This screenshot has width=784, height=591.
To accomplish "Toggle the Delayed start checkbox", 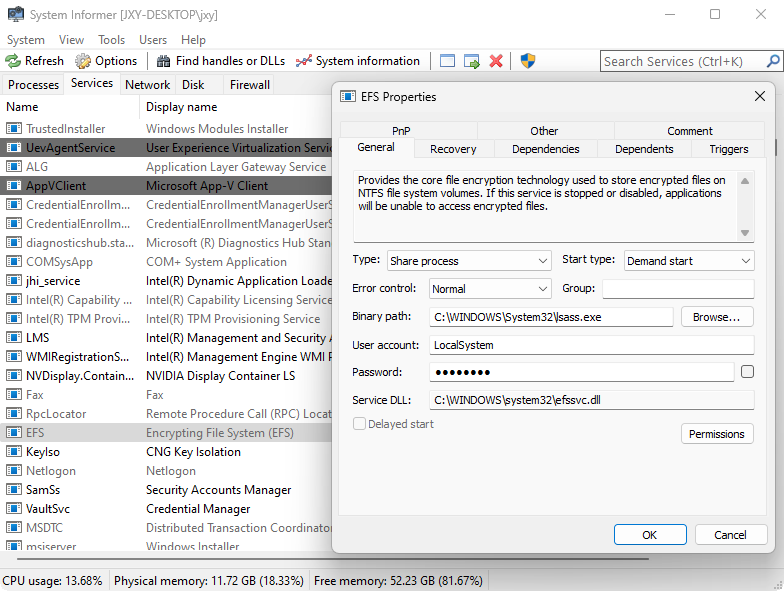I will pos(360,424).
